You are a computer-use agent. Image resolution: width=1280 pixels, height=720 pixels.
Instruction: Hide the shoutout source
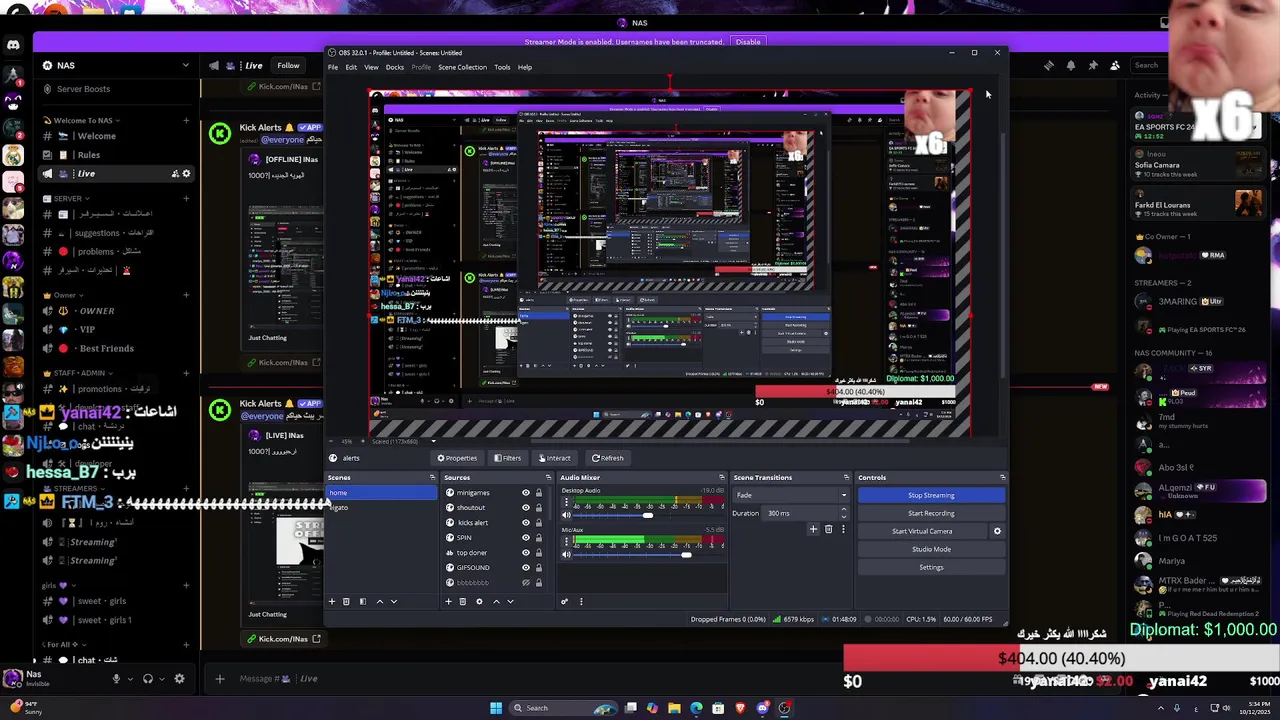click(526, 508)
